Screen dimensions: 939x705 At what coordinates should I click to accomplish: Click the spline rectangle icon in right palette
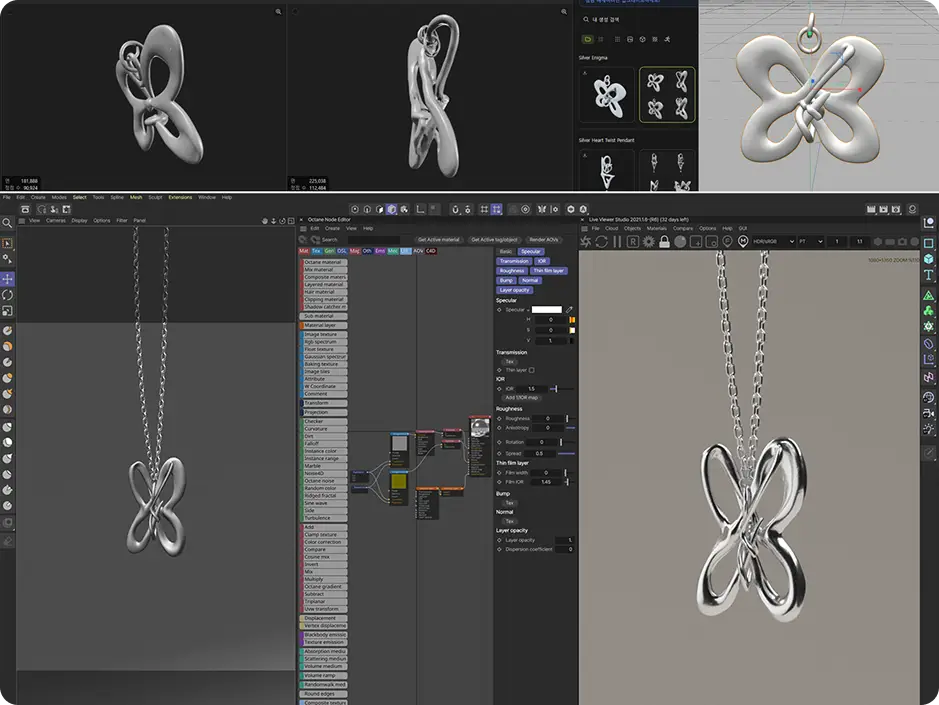(x=928, y=243)
